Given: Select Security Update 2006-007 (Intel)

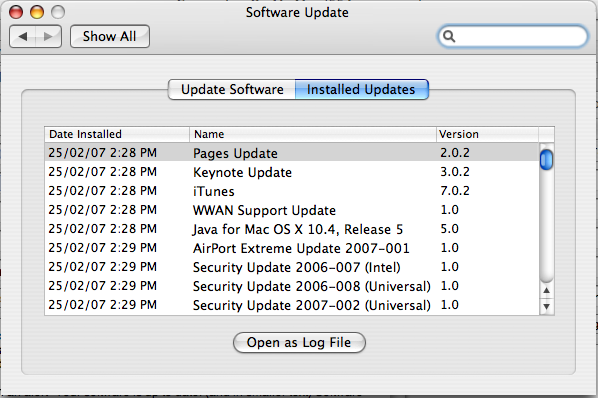Looking at the screenshot, I should pyautogui.click(x=292, y=267).
